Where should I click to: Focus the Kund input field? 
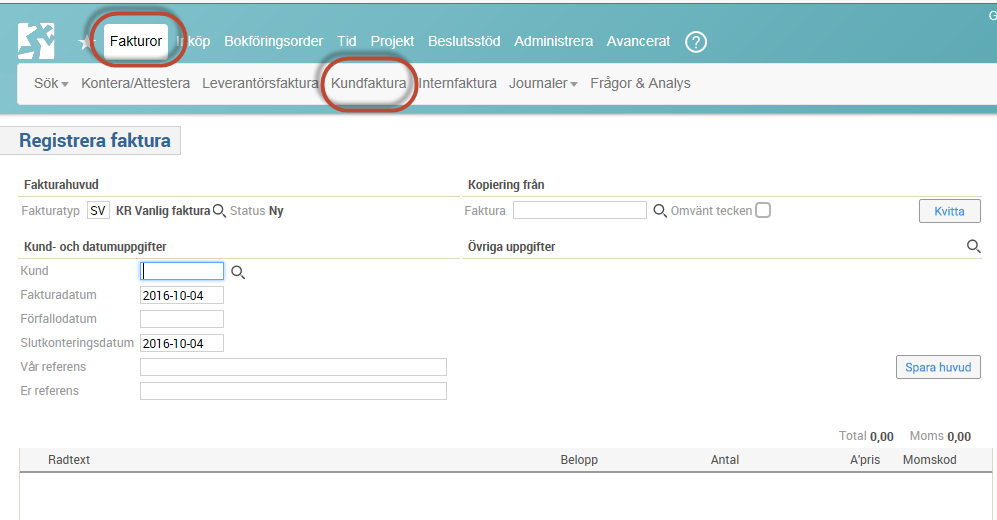point(182,271)
